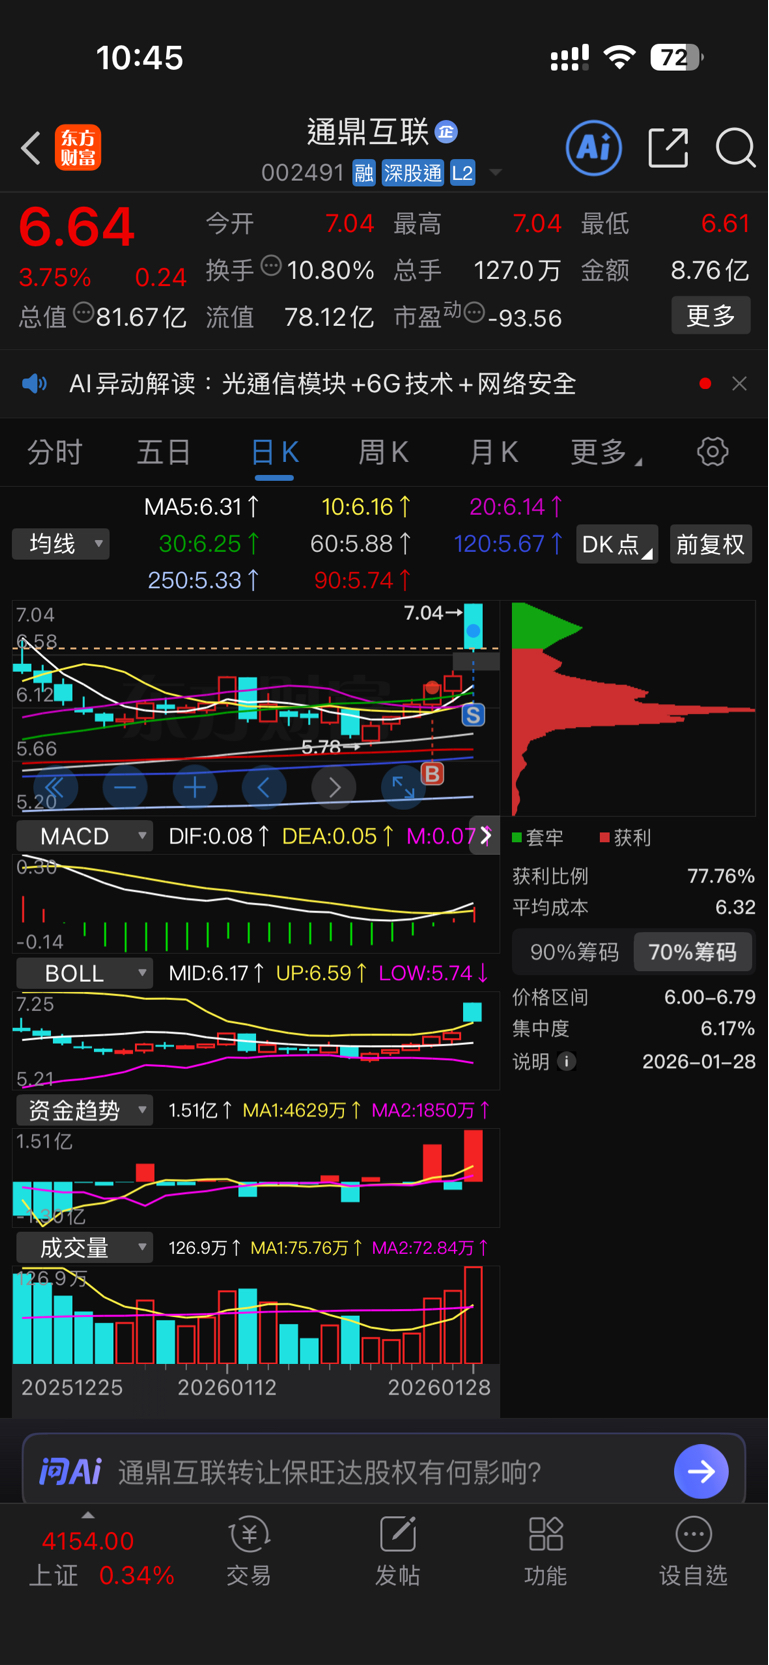Tap info icon next to 说明
The width and height of the screenshot is (769, 1665).
click(567, 1062)
